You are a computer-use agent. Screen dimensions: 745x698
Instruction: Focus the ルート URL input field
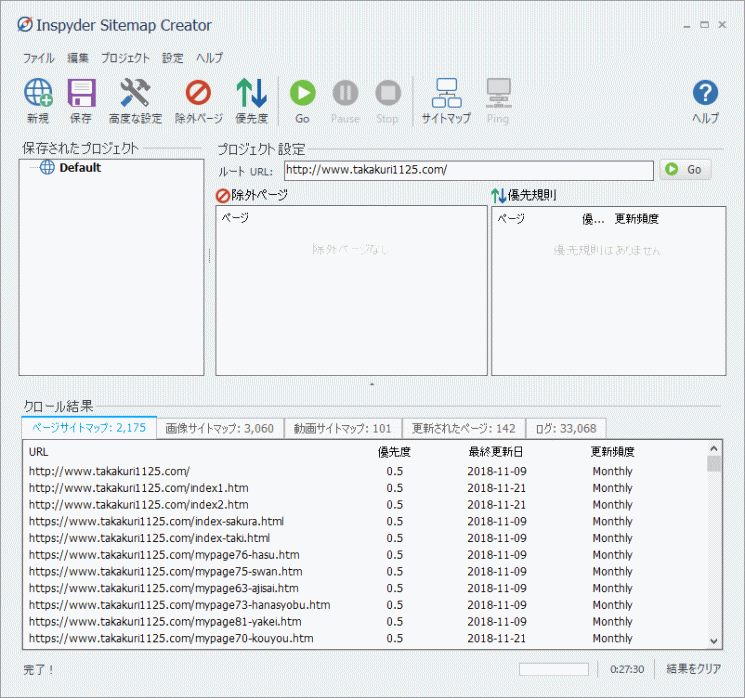pos(468,170)
